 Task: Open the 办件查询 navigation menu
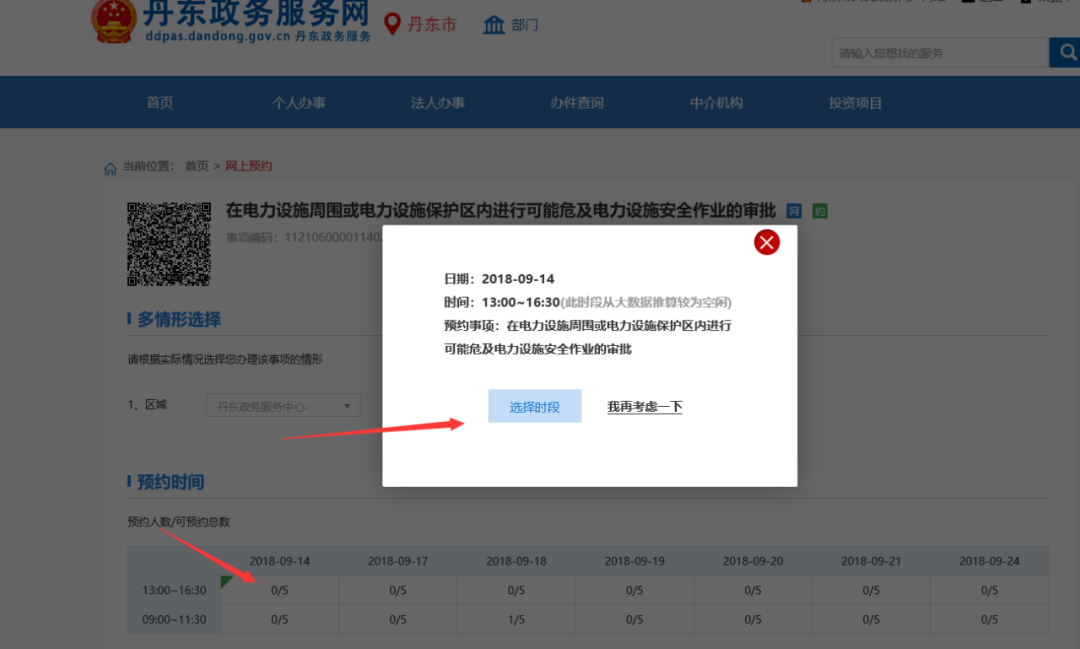pyautogui.click(x=577, y=101)
